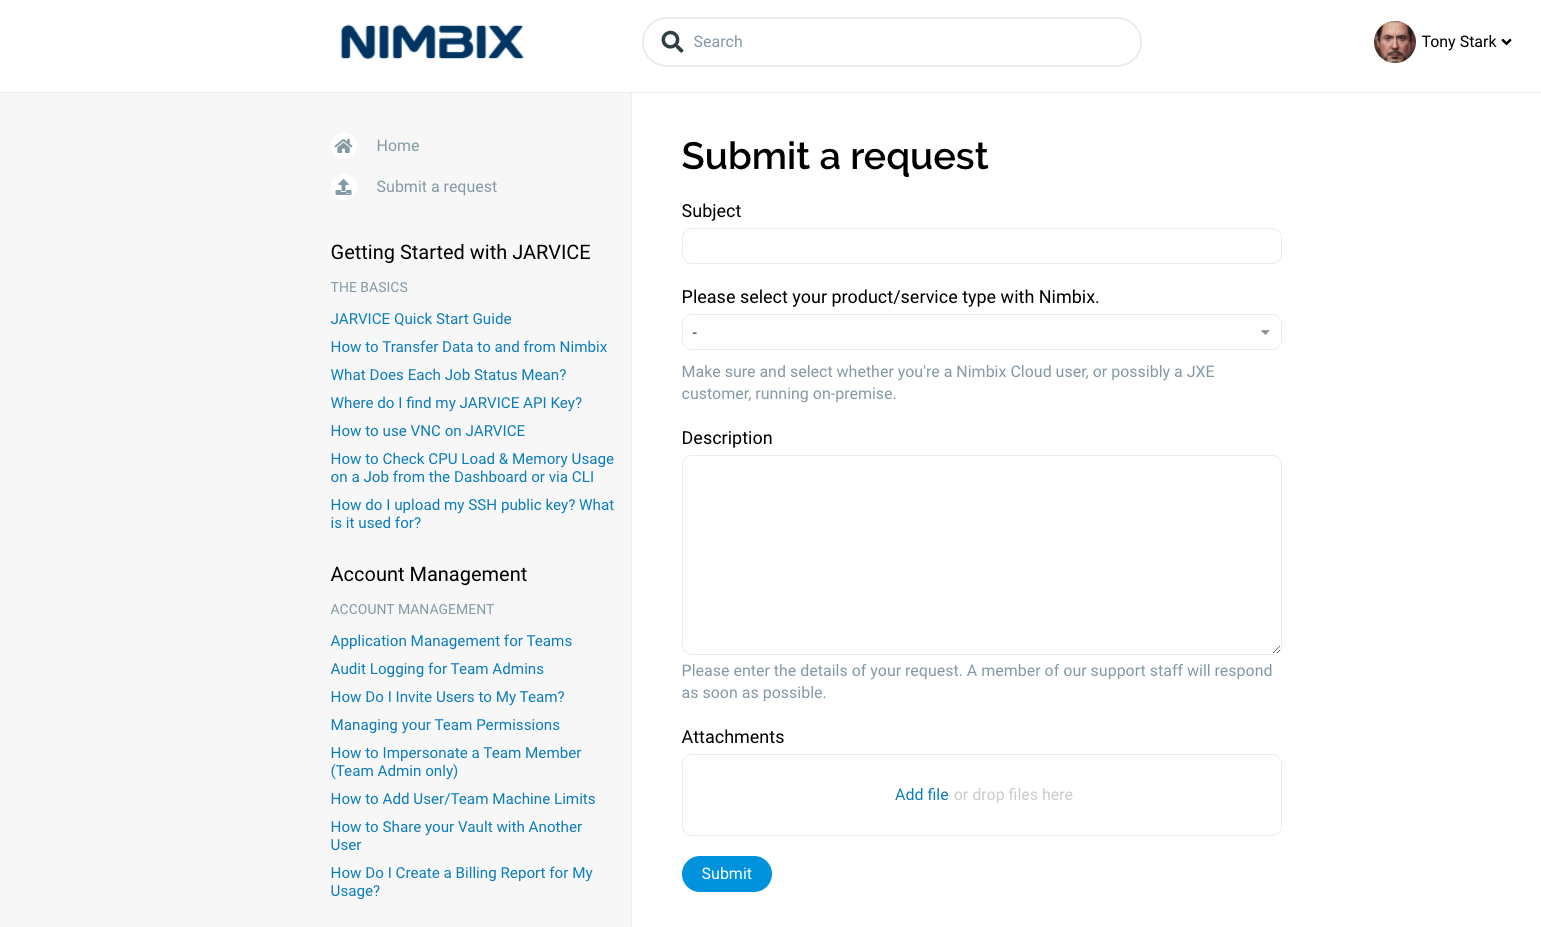
Task: Click the attachments drop zone
Action: click(x=981, y=795)
